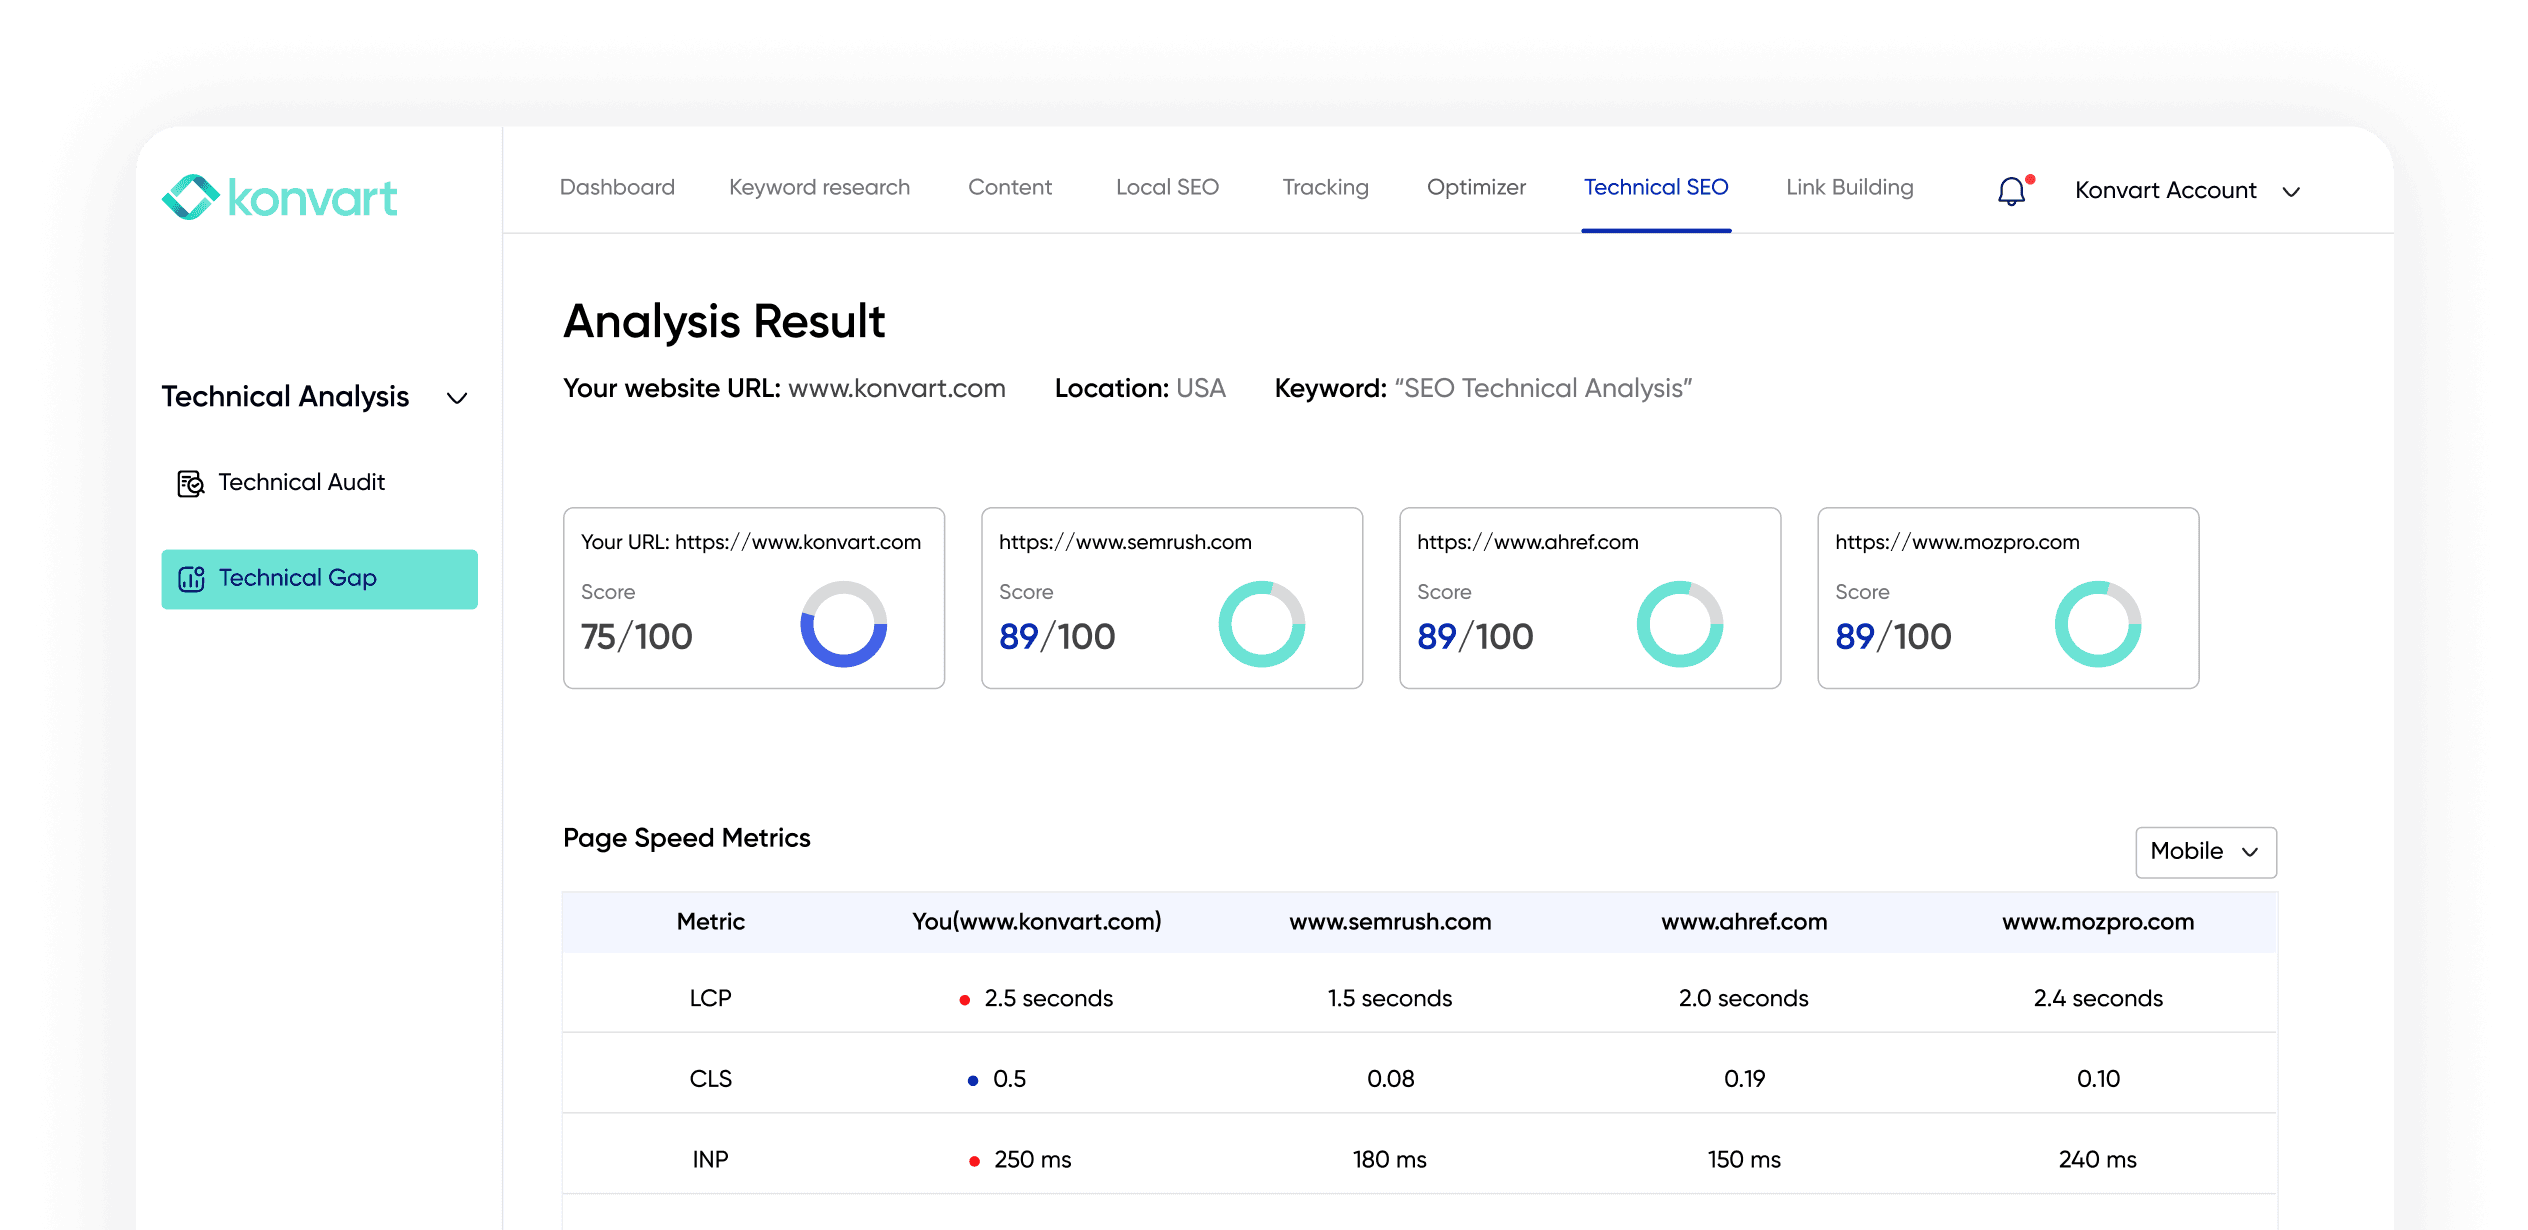Click the ahref score donut chart

1680,625
